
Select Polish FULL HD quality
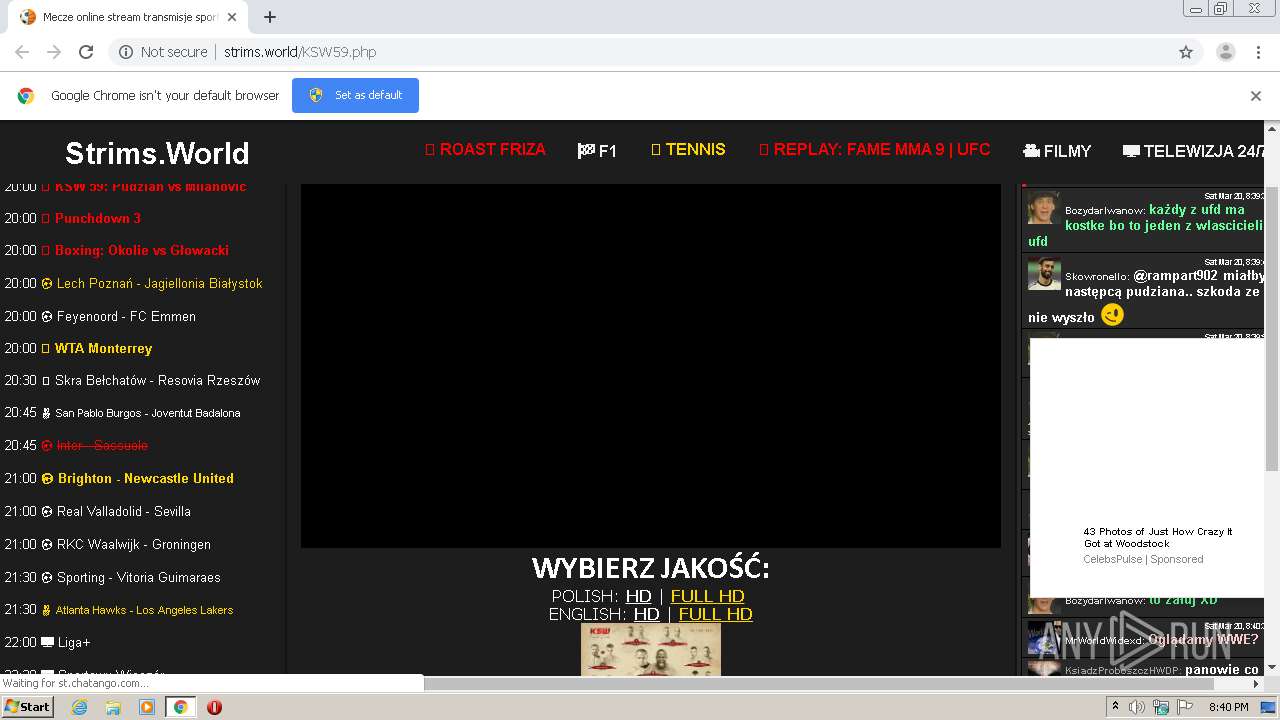708,596
